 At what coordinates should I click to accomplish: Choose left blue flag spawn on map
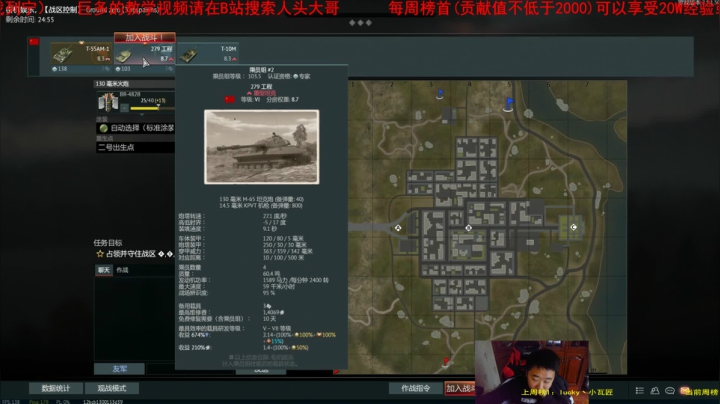click(440, 95)
